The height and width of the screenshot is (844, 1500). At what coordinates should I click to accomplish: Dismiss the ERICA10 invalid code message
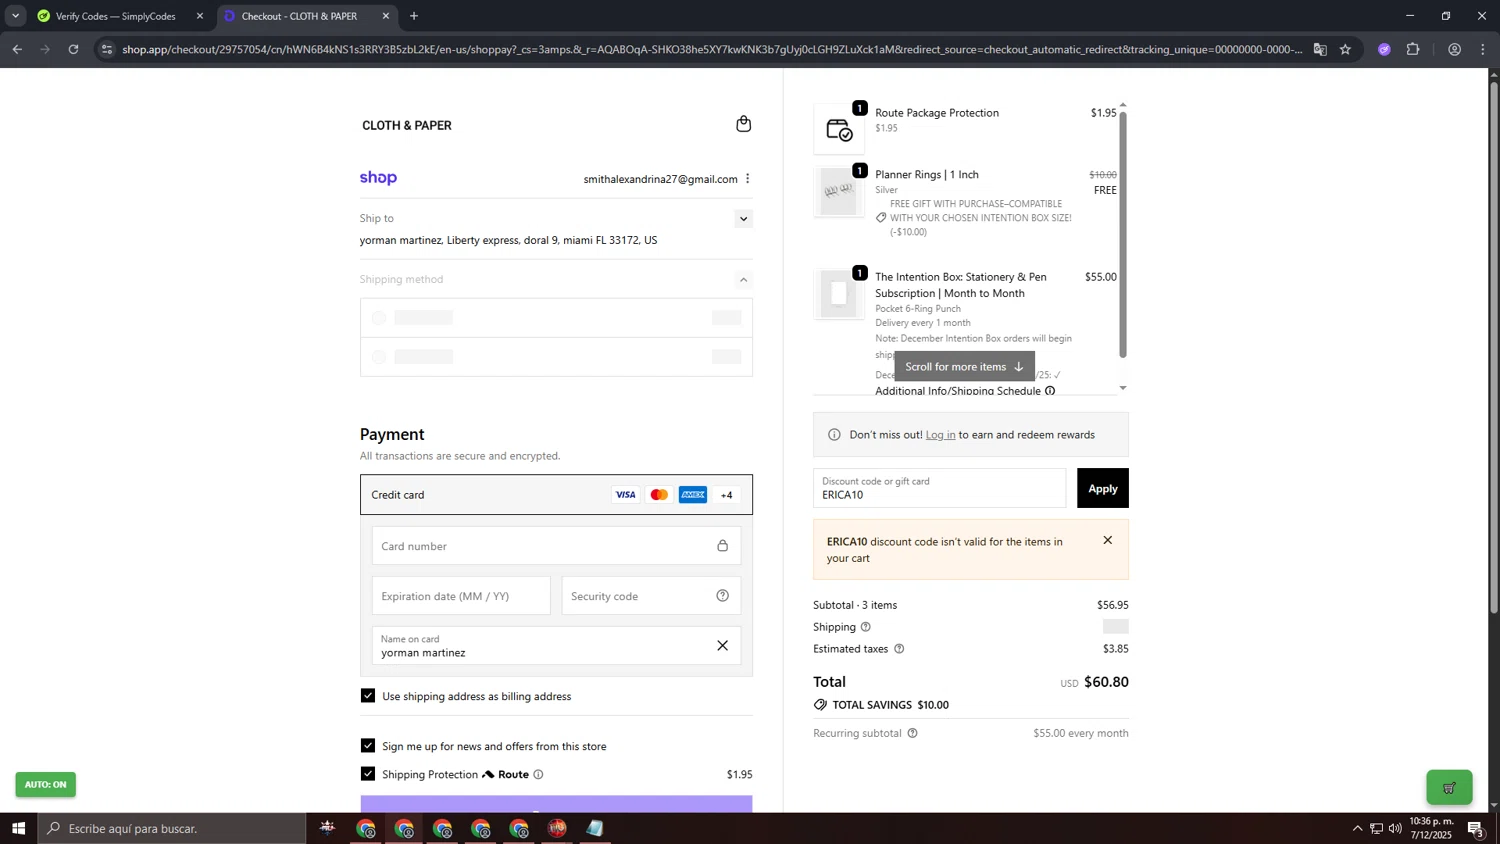(1107, 540)
